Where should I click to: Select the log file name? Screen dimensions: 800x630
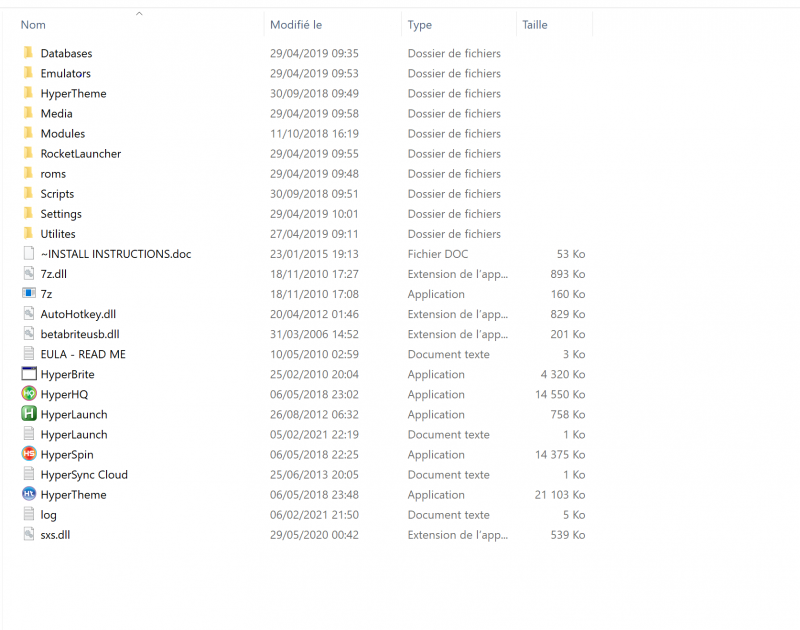pyautogui.click(x=48, y=515)
